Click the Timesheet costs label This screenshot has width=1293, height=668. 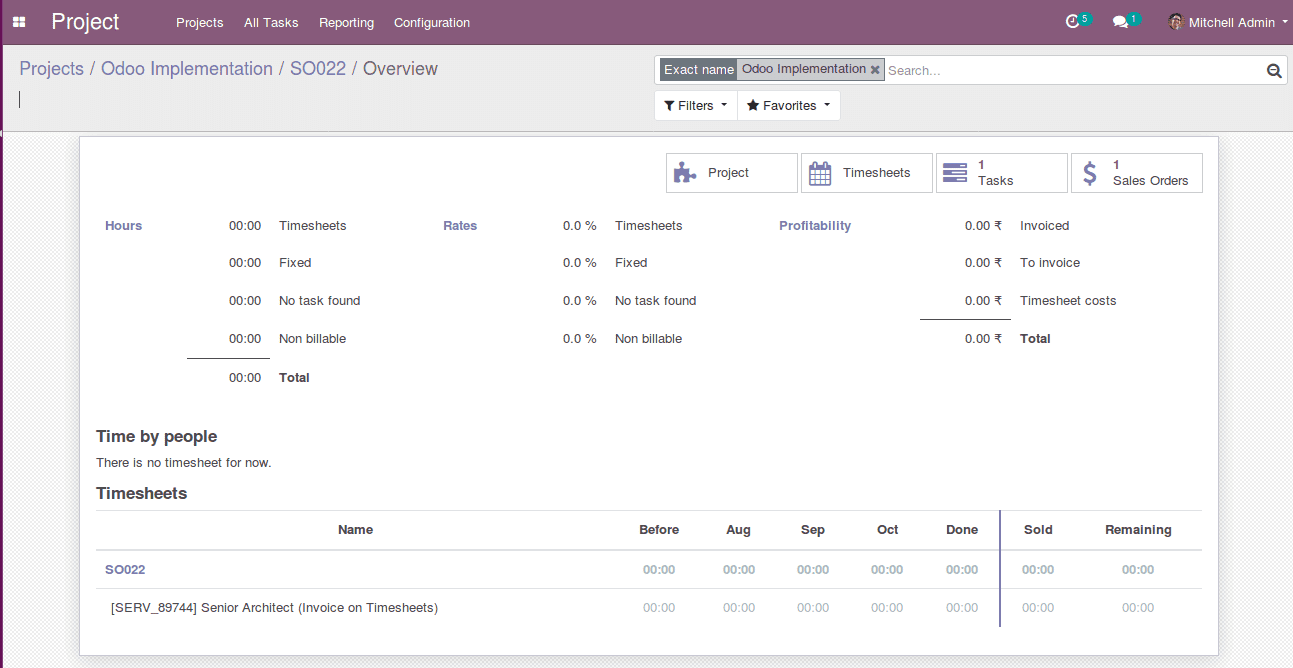[1068, 301]
